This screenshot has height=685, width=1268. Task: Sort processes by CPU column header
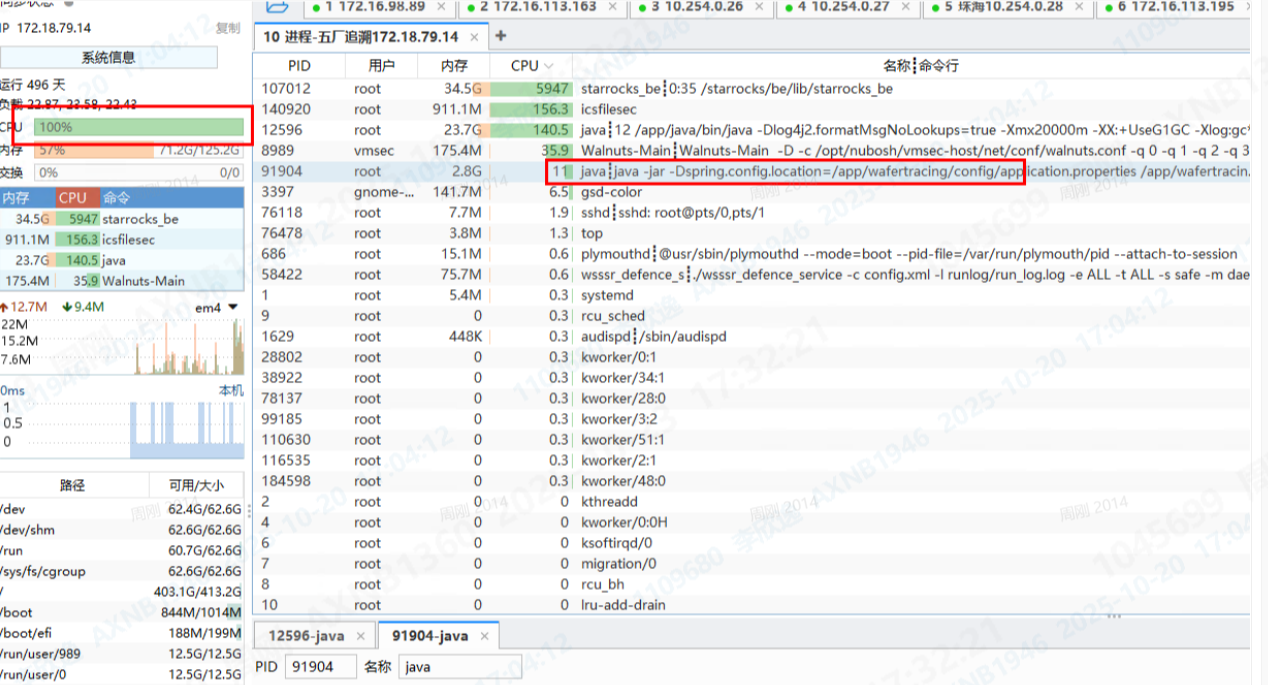[x=525, y=66]
